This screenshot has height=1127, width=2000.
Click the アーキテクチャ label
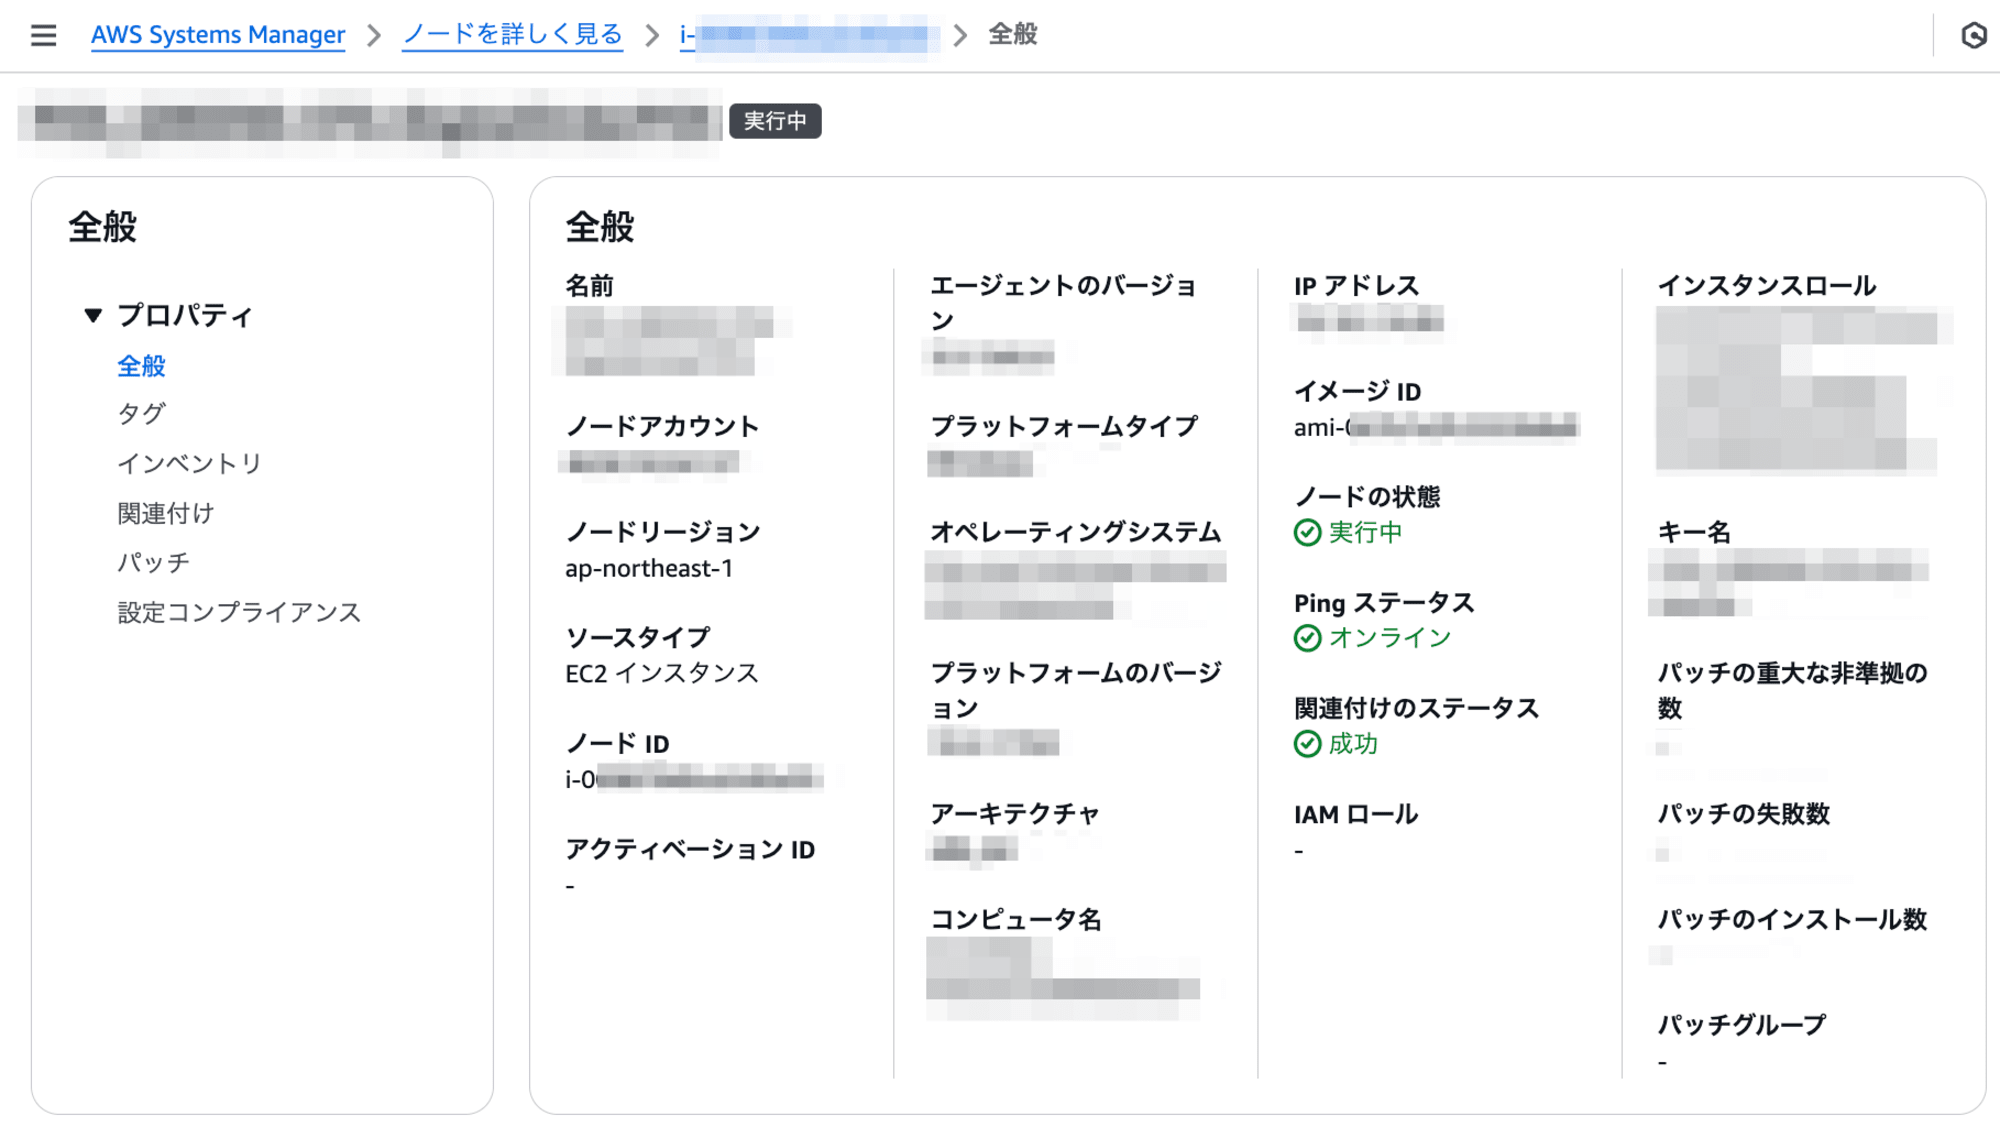tap(1015, 815)
